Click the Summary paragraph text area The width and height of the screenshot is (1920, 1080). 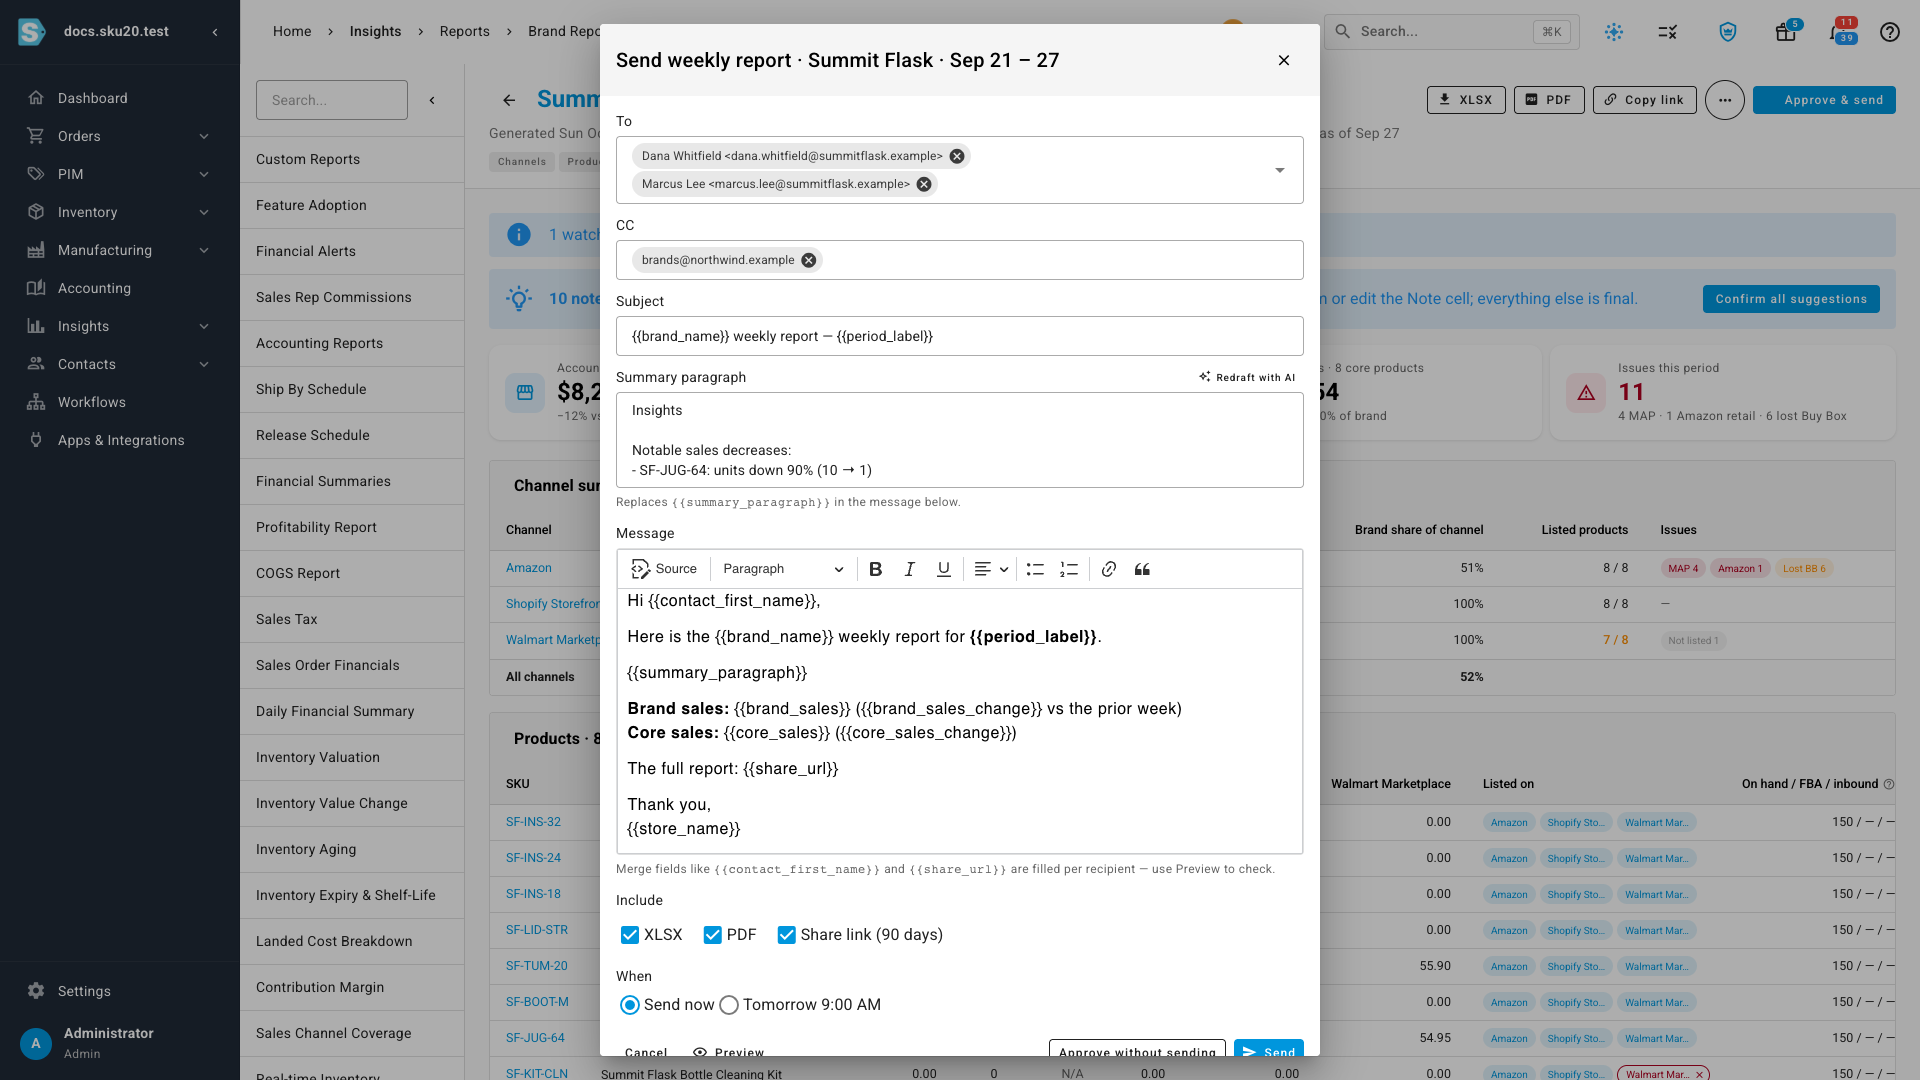coord(960,440)
